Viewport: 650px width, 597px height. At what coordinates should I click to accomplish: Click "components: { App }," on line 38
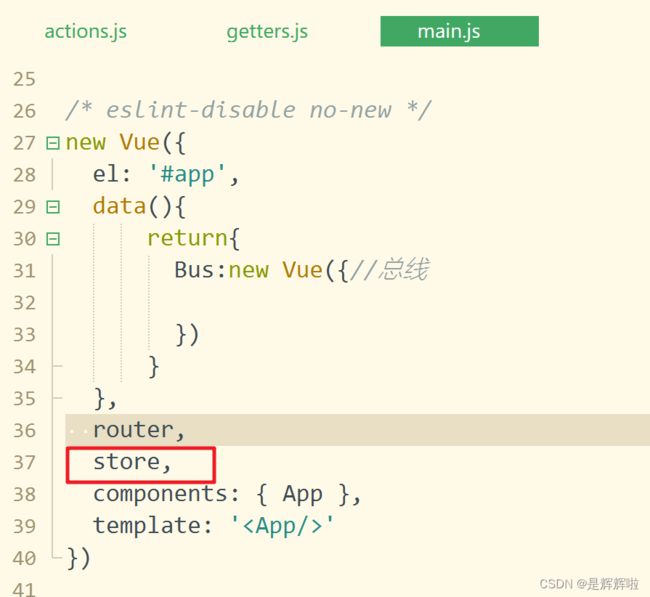pyautogui.click(x=227, y=494)
